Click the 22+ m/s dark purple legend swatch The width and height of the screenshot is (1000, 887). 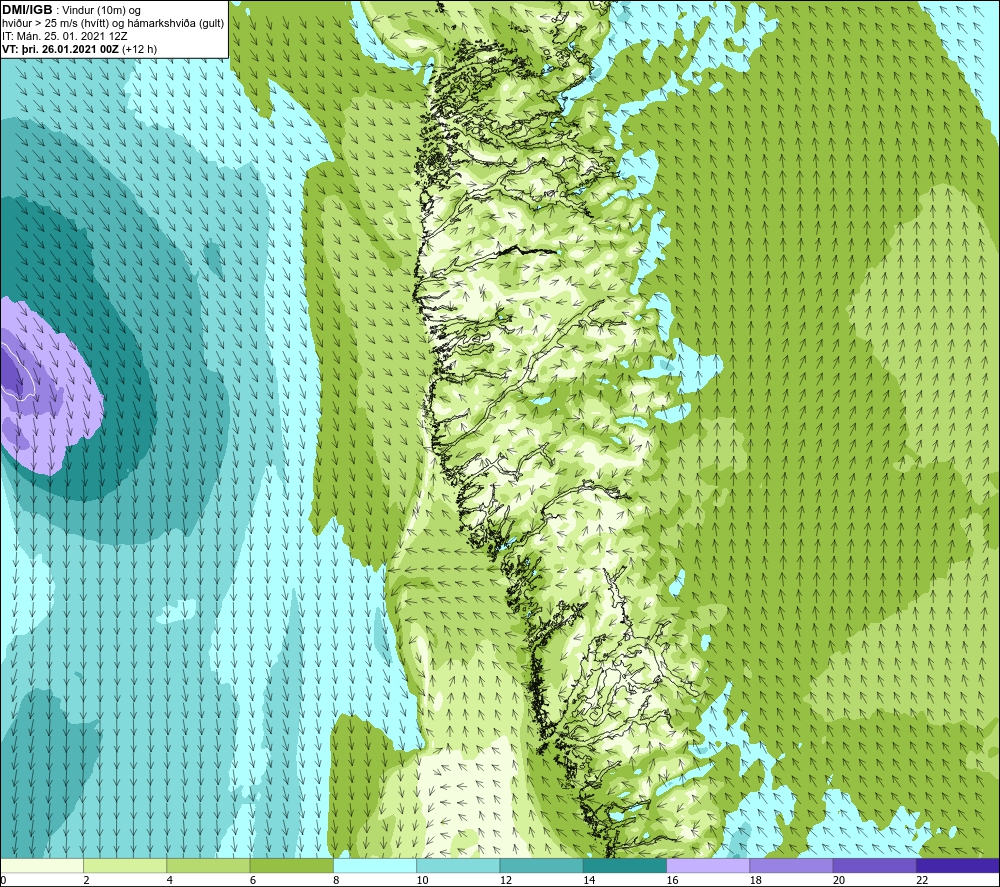tap(957, 865)
